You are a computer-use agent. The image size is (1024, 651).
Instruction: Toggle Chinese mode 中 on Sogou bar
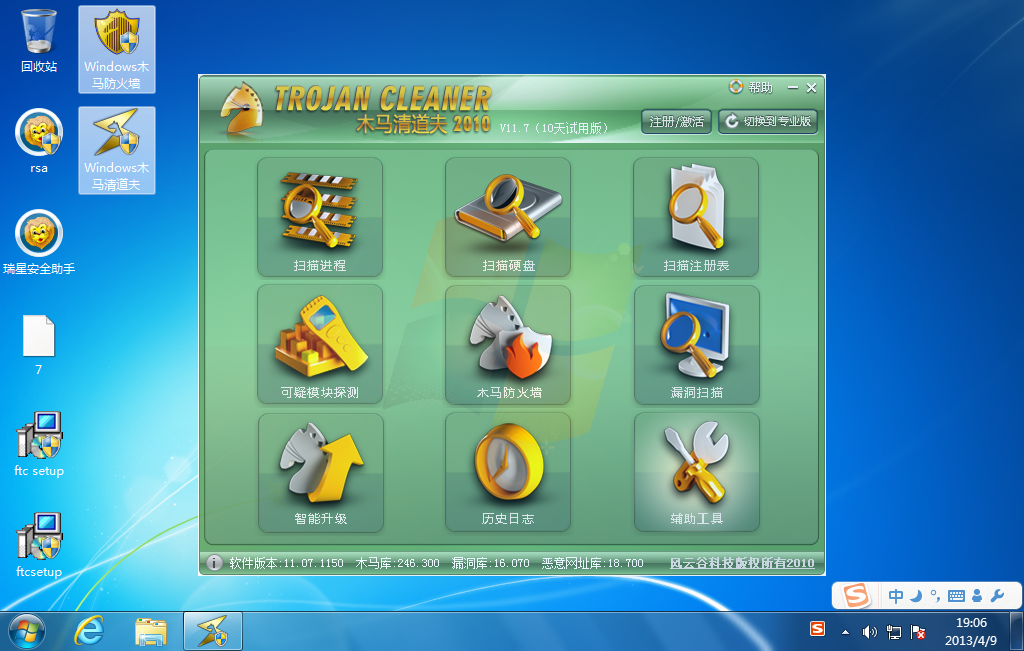click(x=896, y=595)
